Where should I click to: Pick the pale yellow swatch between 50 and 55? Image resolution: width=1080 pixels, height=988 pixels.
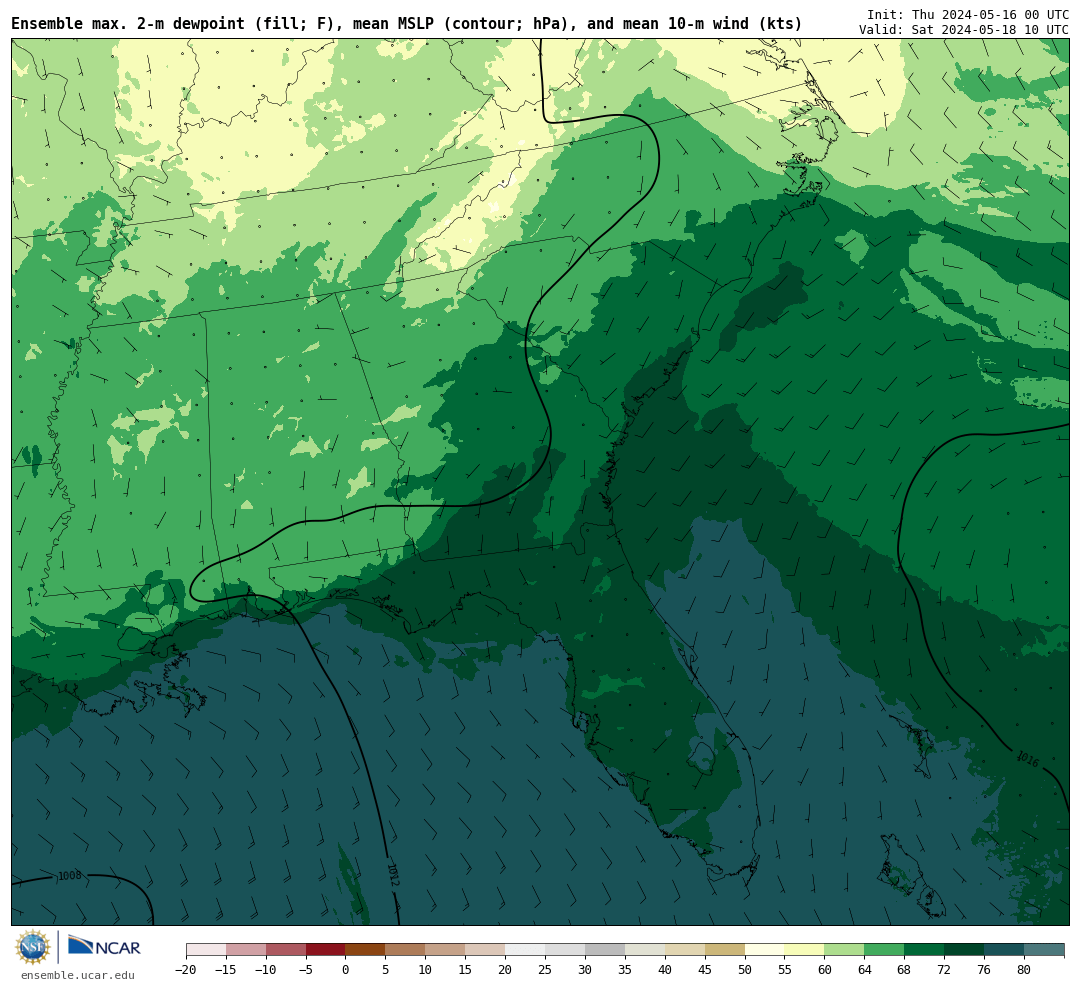point(765,950)
